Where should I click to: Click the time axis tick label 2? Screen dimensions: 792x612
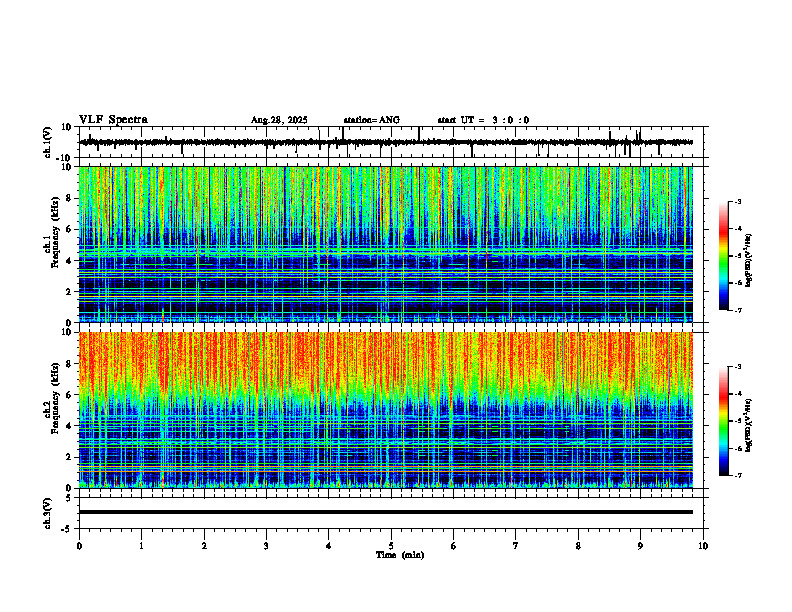(x=204, y=546)
